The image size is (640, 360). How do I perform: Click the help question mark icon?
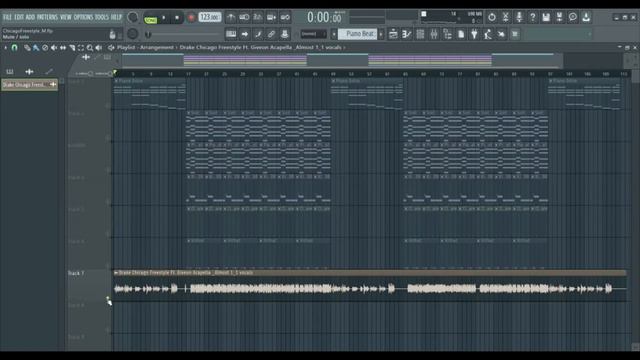pos(532,17)
